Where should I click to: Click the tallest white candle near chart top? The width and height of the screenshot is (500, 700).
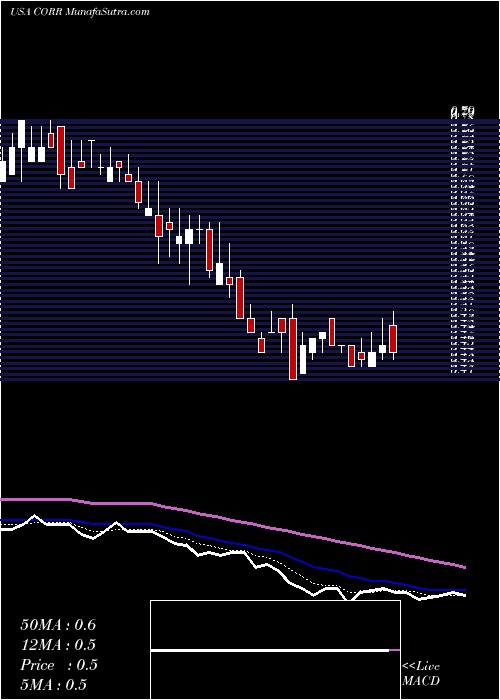21,134
